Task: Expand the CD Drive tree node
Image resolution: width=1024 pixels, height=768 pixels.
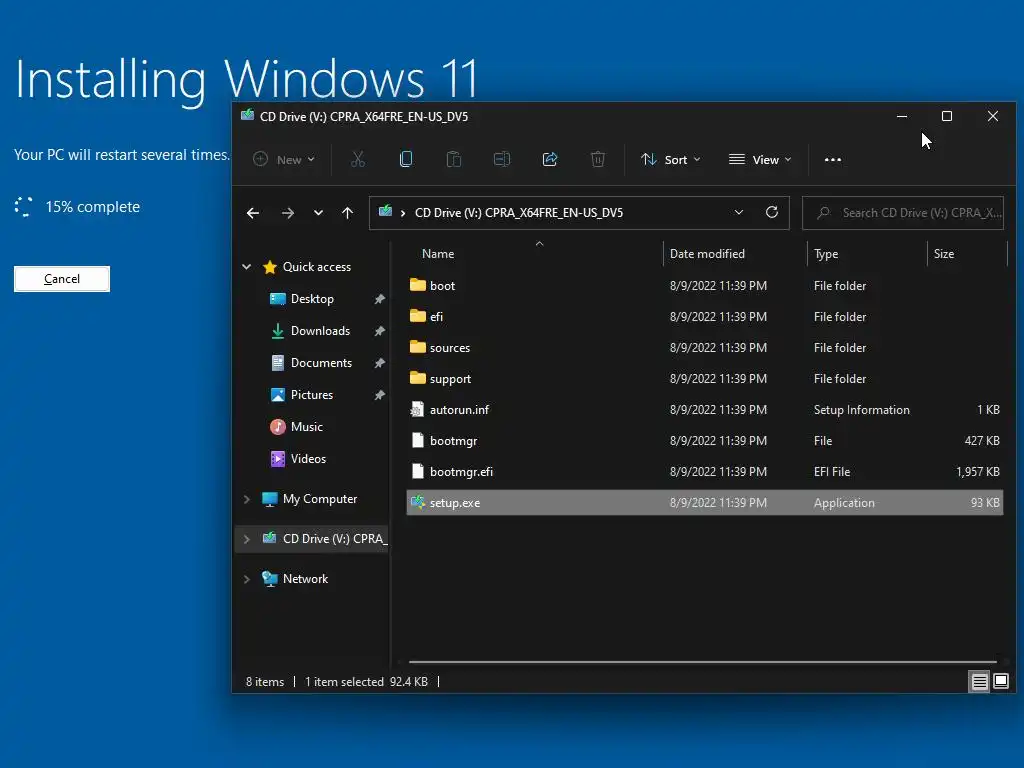Action: (247, 539)
